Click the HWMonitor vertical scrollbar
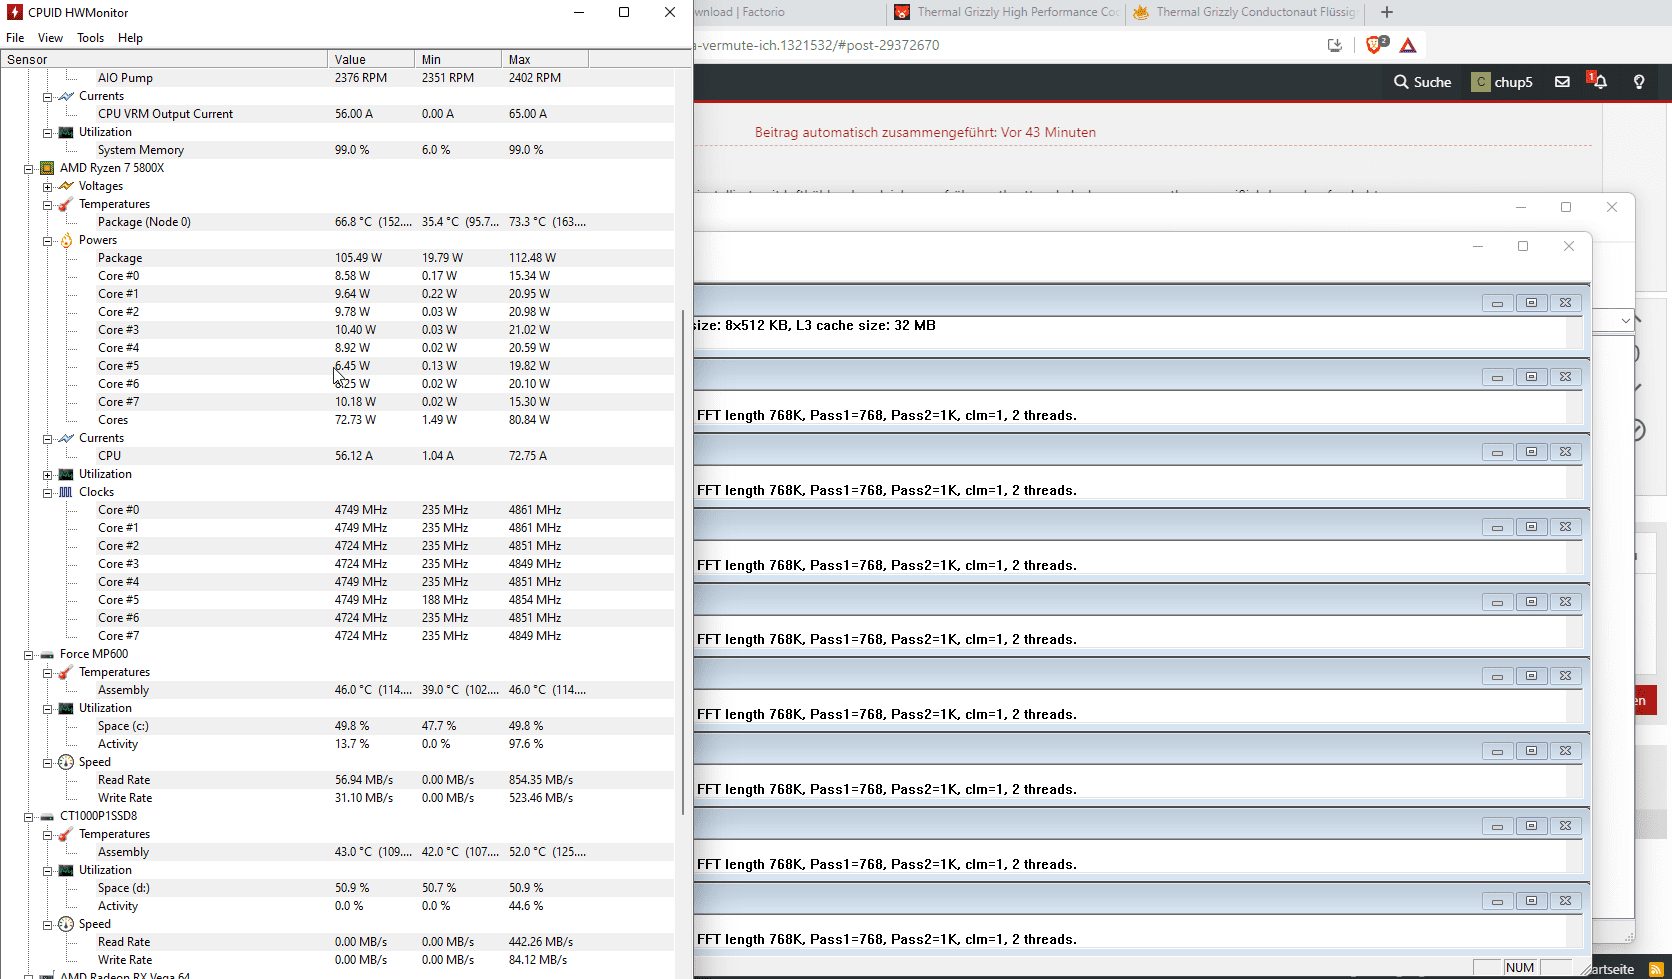This screenshot has width=1672, height=979. (684, 560)
